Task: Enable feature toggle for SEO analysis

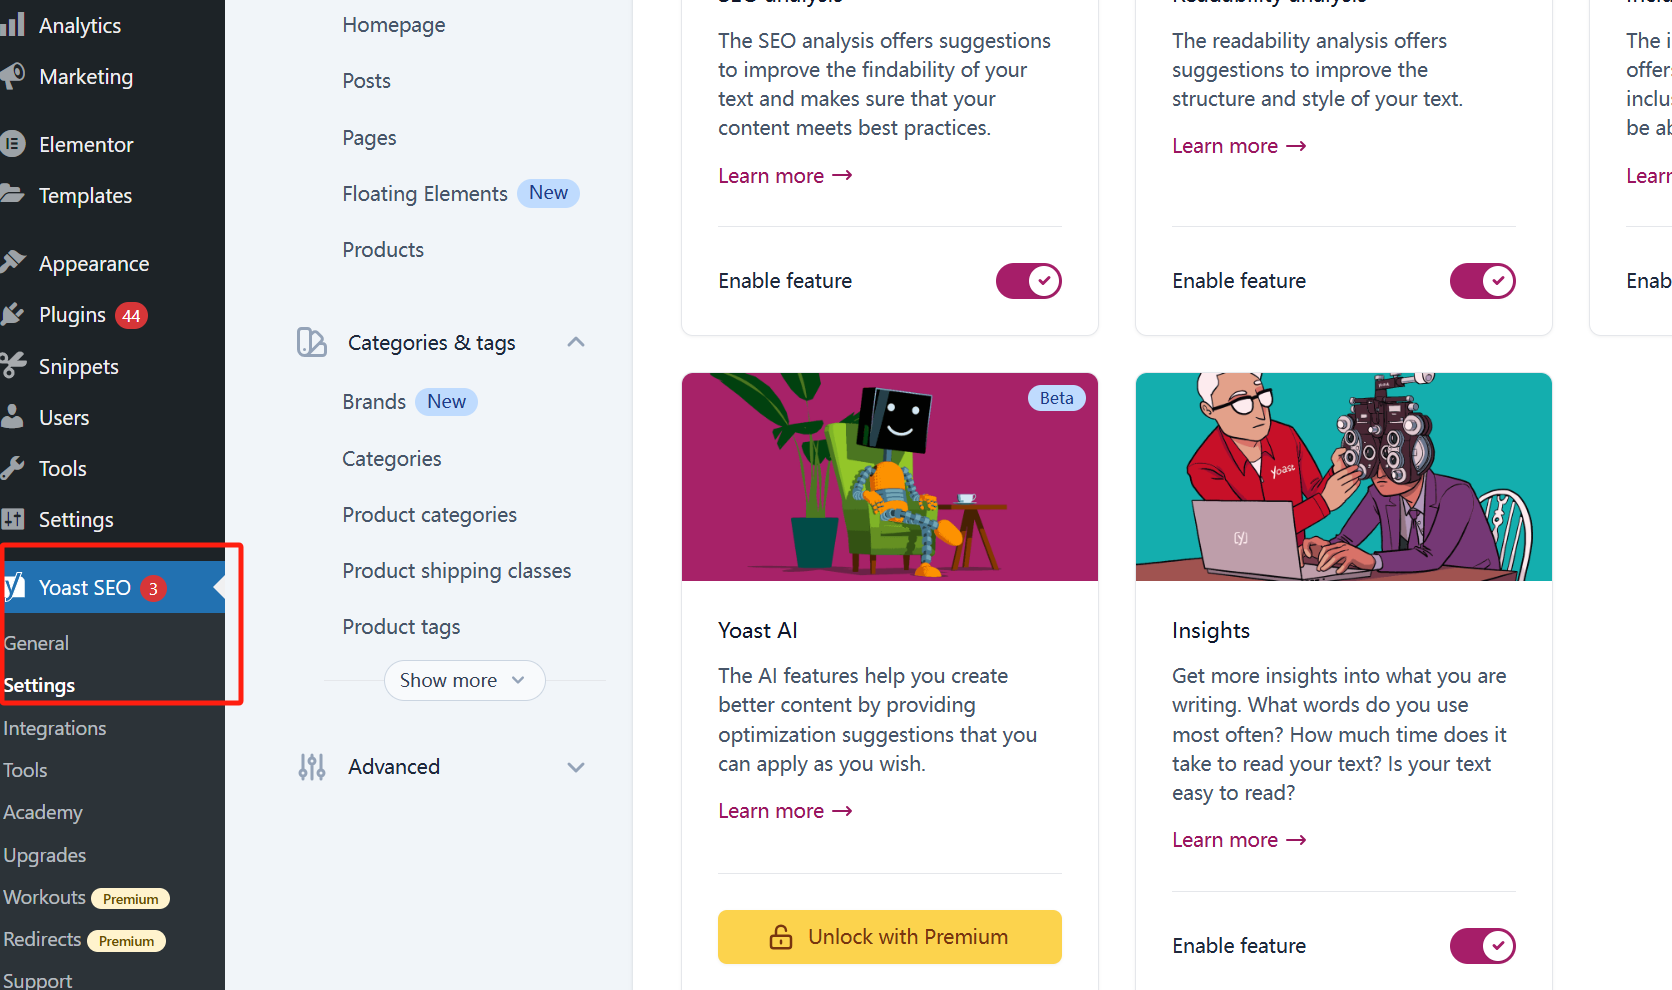Action: coord(1028,281)
